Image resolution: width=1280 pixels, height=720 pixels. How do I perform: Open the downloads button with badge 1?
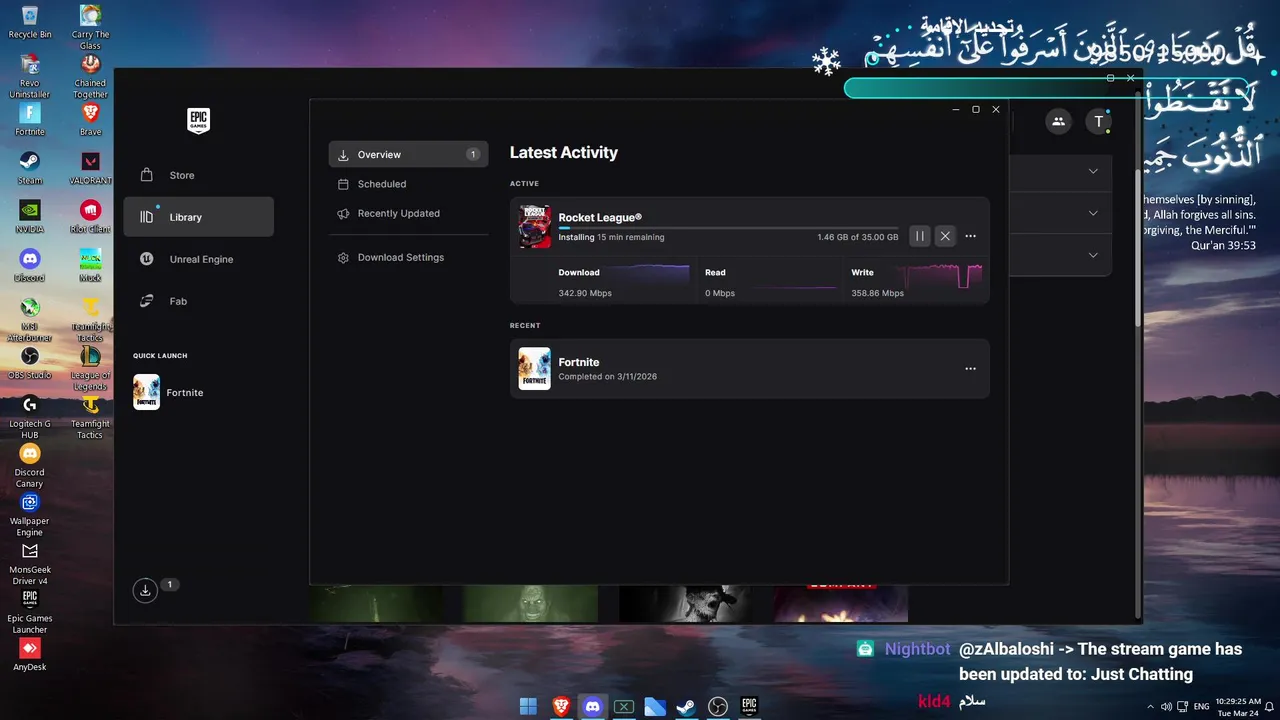tap(145, 590)
